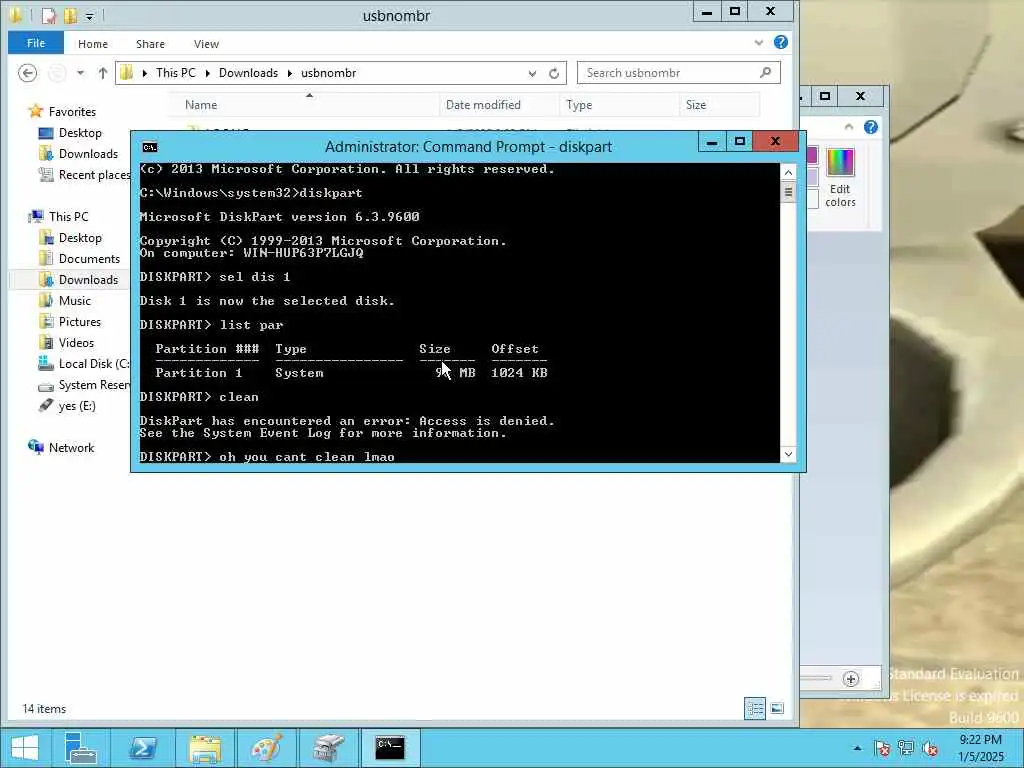Open the recent locations dropdown arrow
The image size is (1024, 768).
[80, 73]
